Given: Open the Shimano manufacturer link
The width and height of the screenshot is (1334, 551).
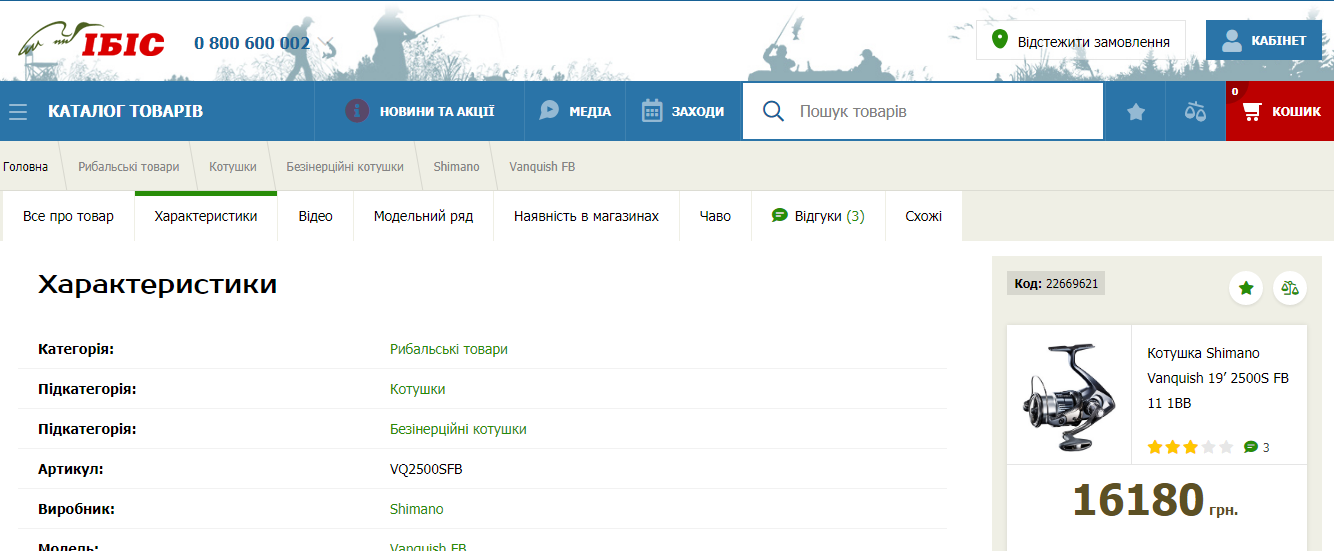Looking at the screenshot, I should [x=416, y=509].
